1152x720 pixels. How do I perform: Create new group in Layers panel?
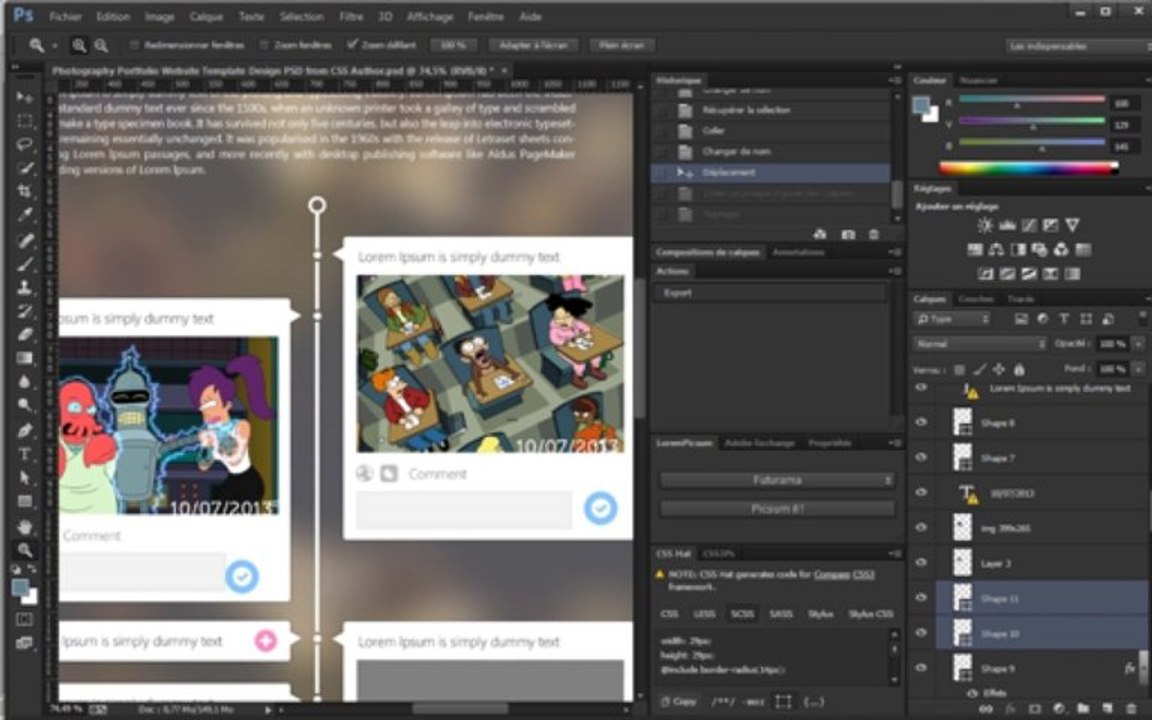click(1083, 709)
